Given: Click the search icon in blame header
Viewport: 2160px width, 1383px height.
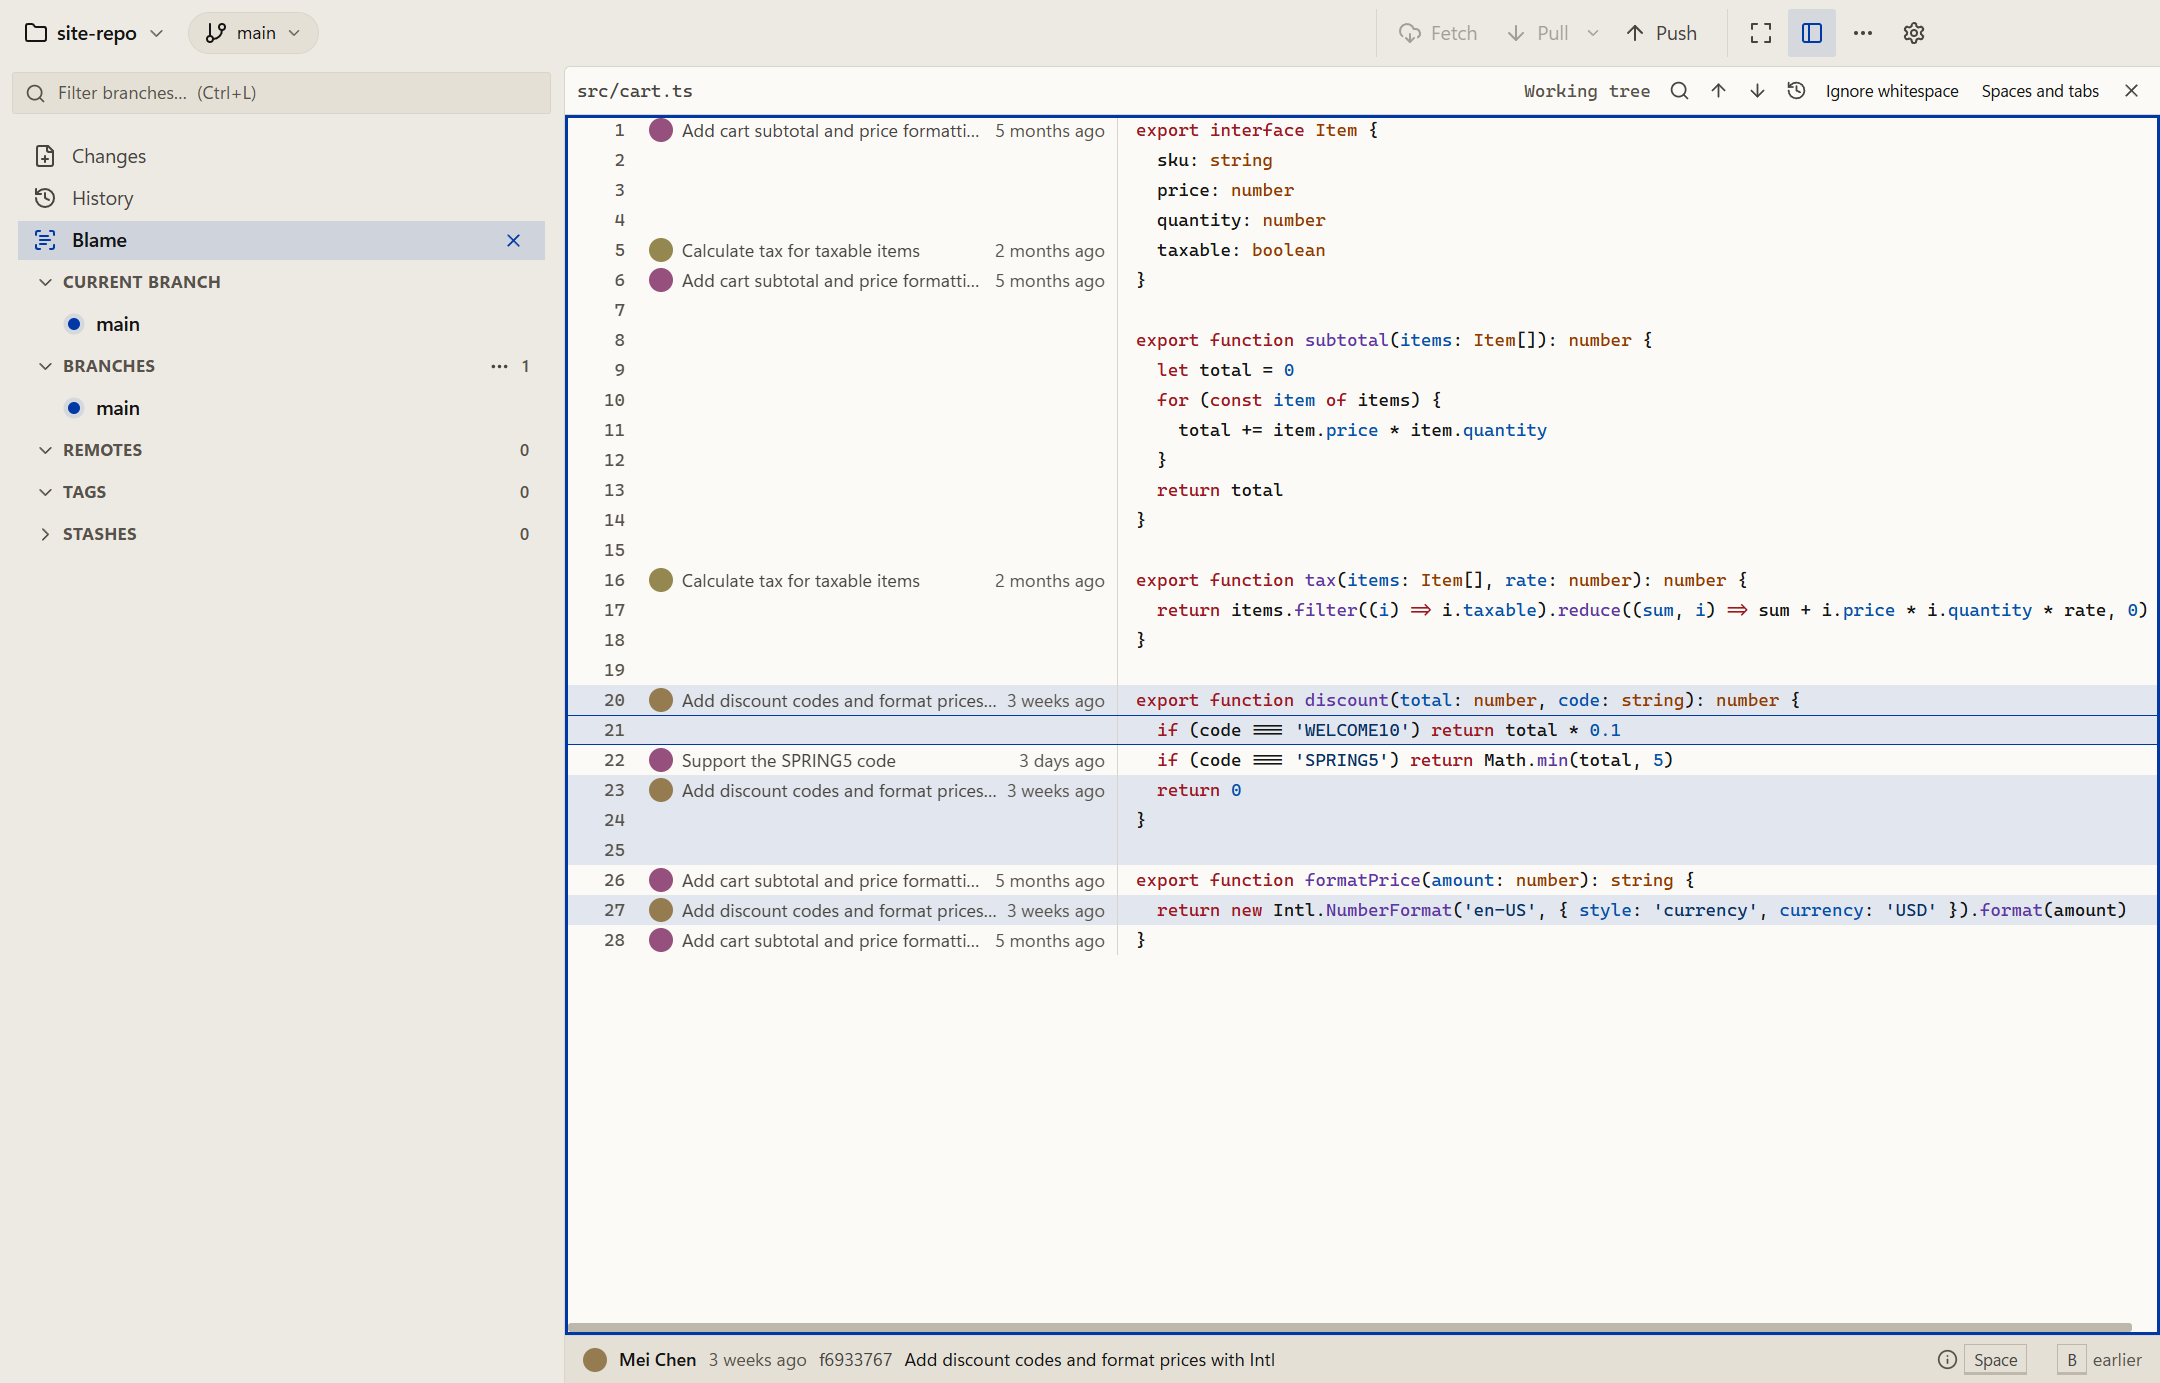Looking at the screenshot, I should [1679, 91].
